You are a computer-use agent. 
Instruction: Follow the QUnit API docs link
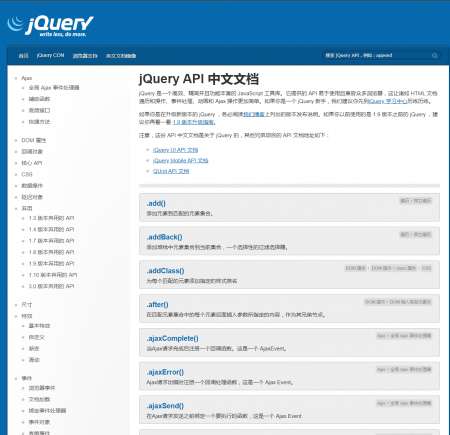point(171,171)
